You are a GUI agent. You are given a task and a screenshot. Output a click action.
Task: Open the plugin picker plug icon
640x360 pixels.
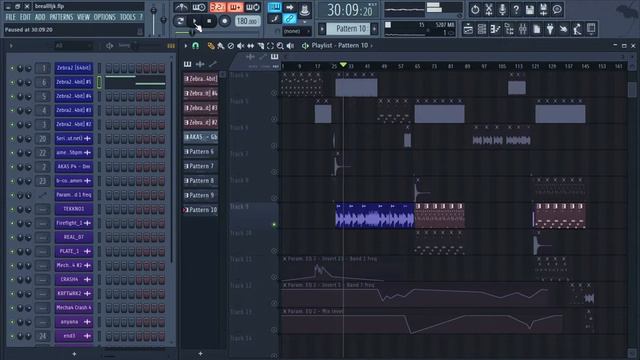(x=550, y=29)
